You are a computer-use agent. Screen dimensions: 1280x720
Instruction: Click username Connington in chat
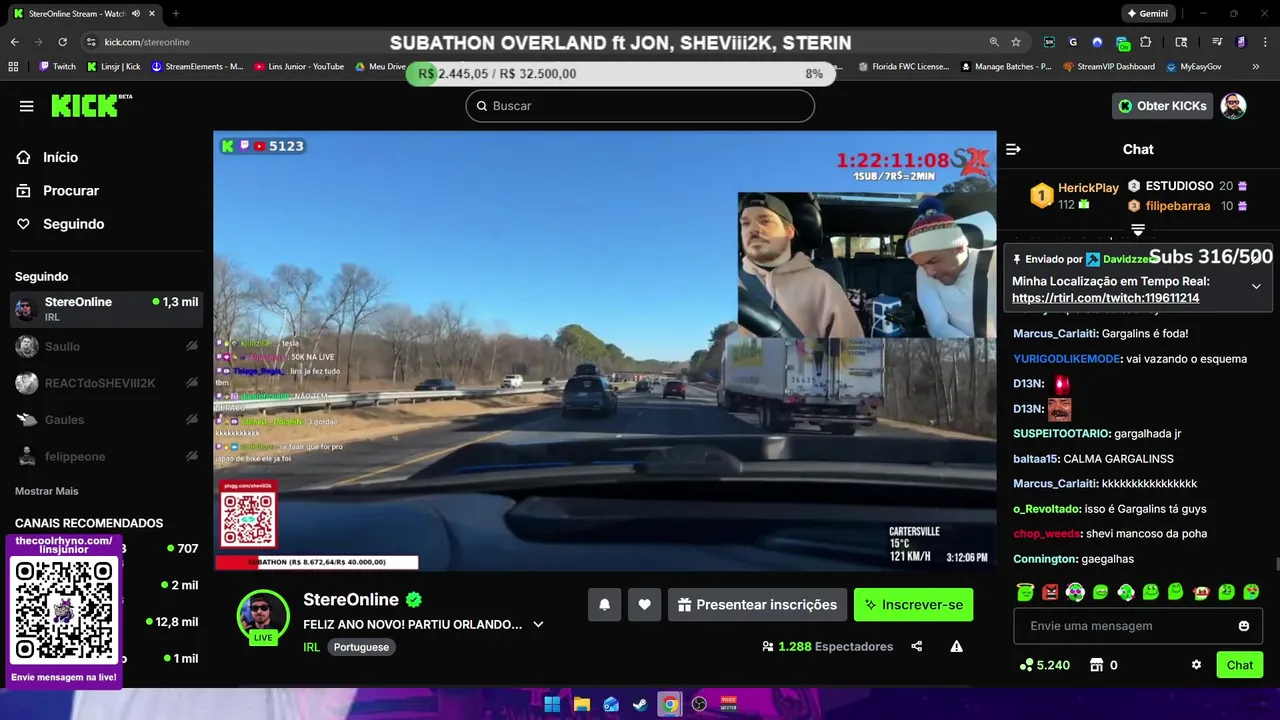point(1045,559)
